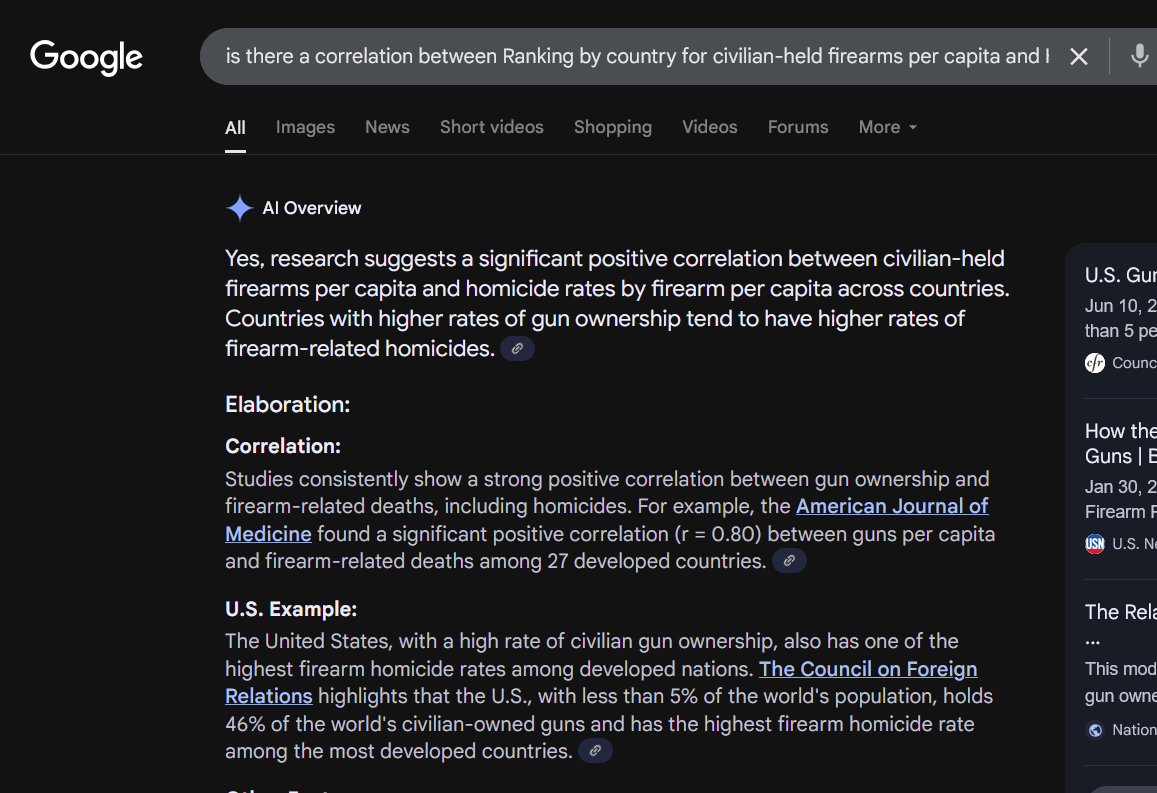Open the Short videos tab
Viewport: 1157px width, 793px height.
pos(492,127)
